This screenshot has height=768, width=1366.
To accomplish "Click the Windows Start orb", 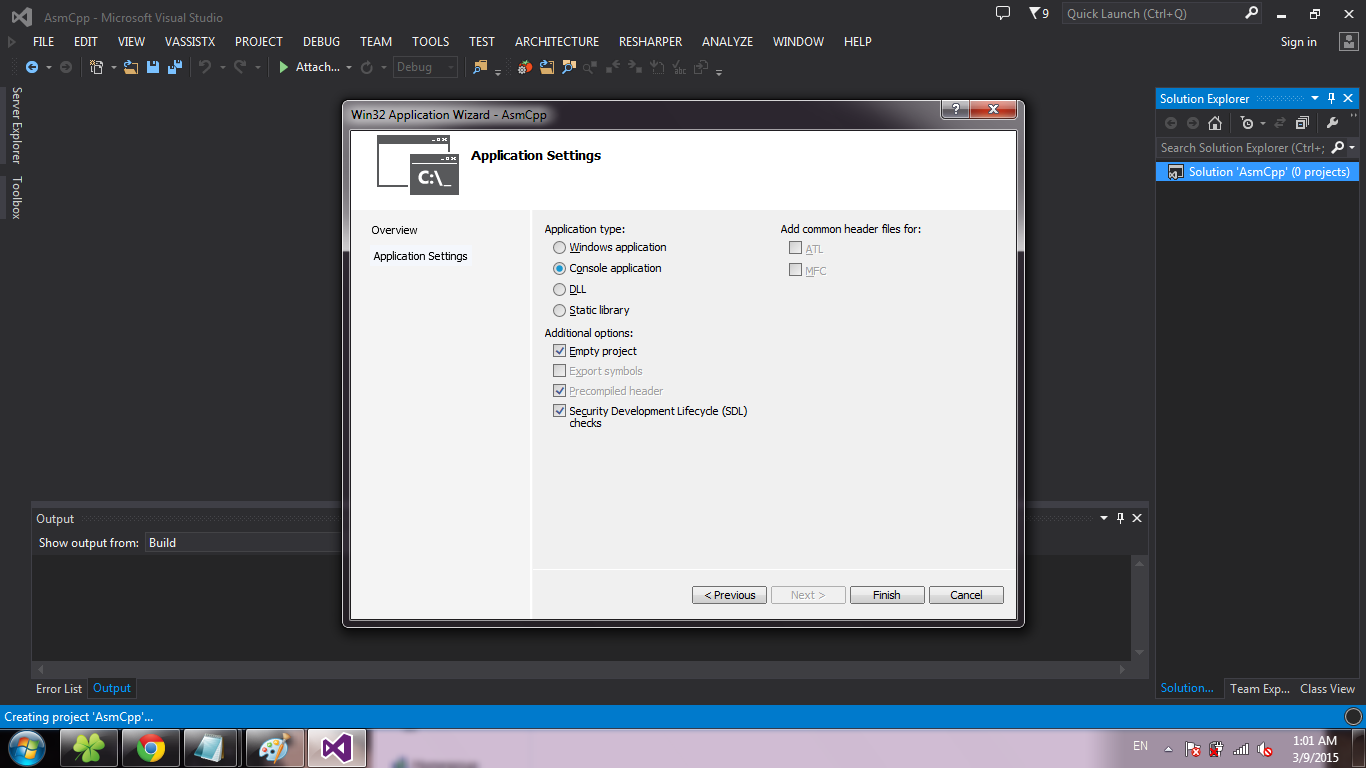I will (26, 748).
